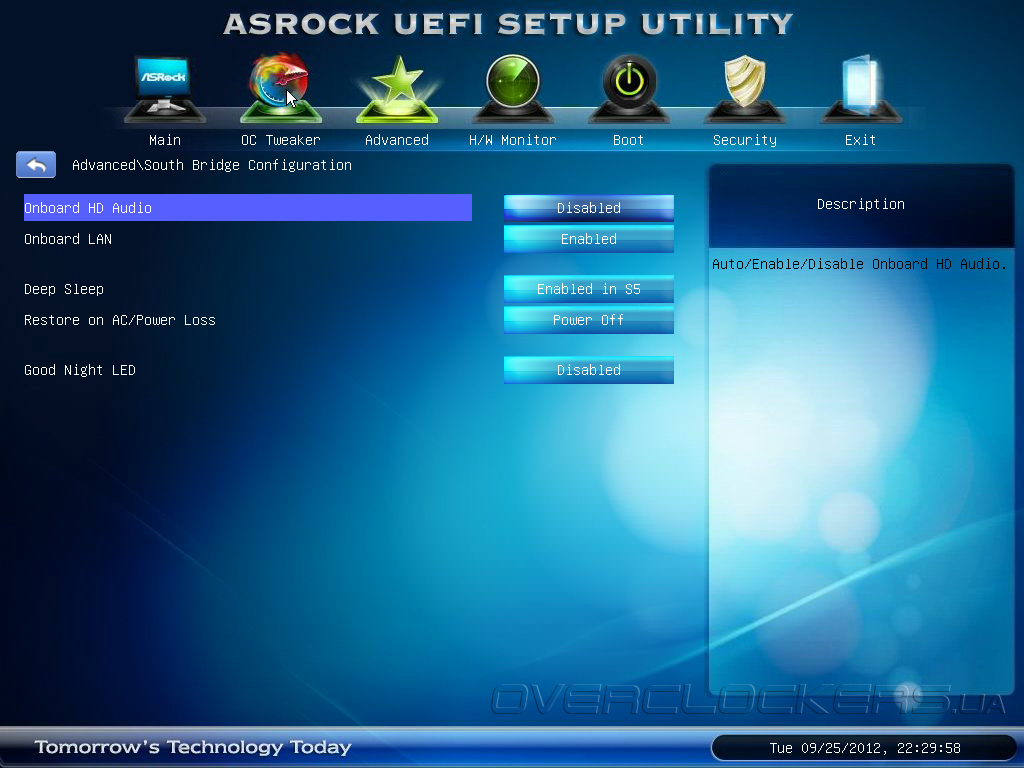Screen dimensions: 1024x768
Task: Click the date and time display
Action: [865, 748]
